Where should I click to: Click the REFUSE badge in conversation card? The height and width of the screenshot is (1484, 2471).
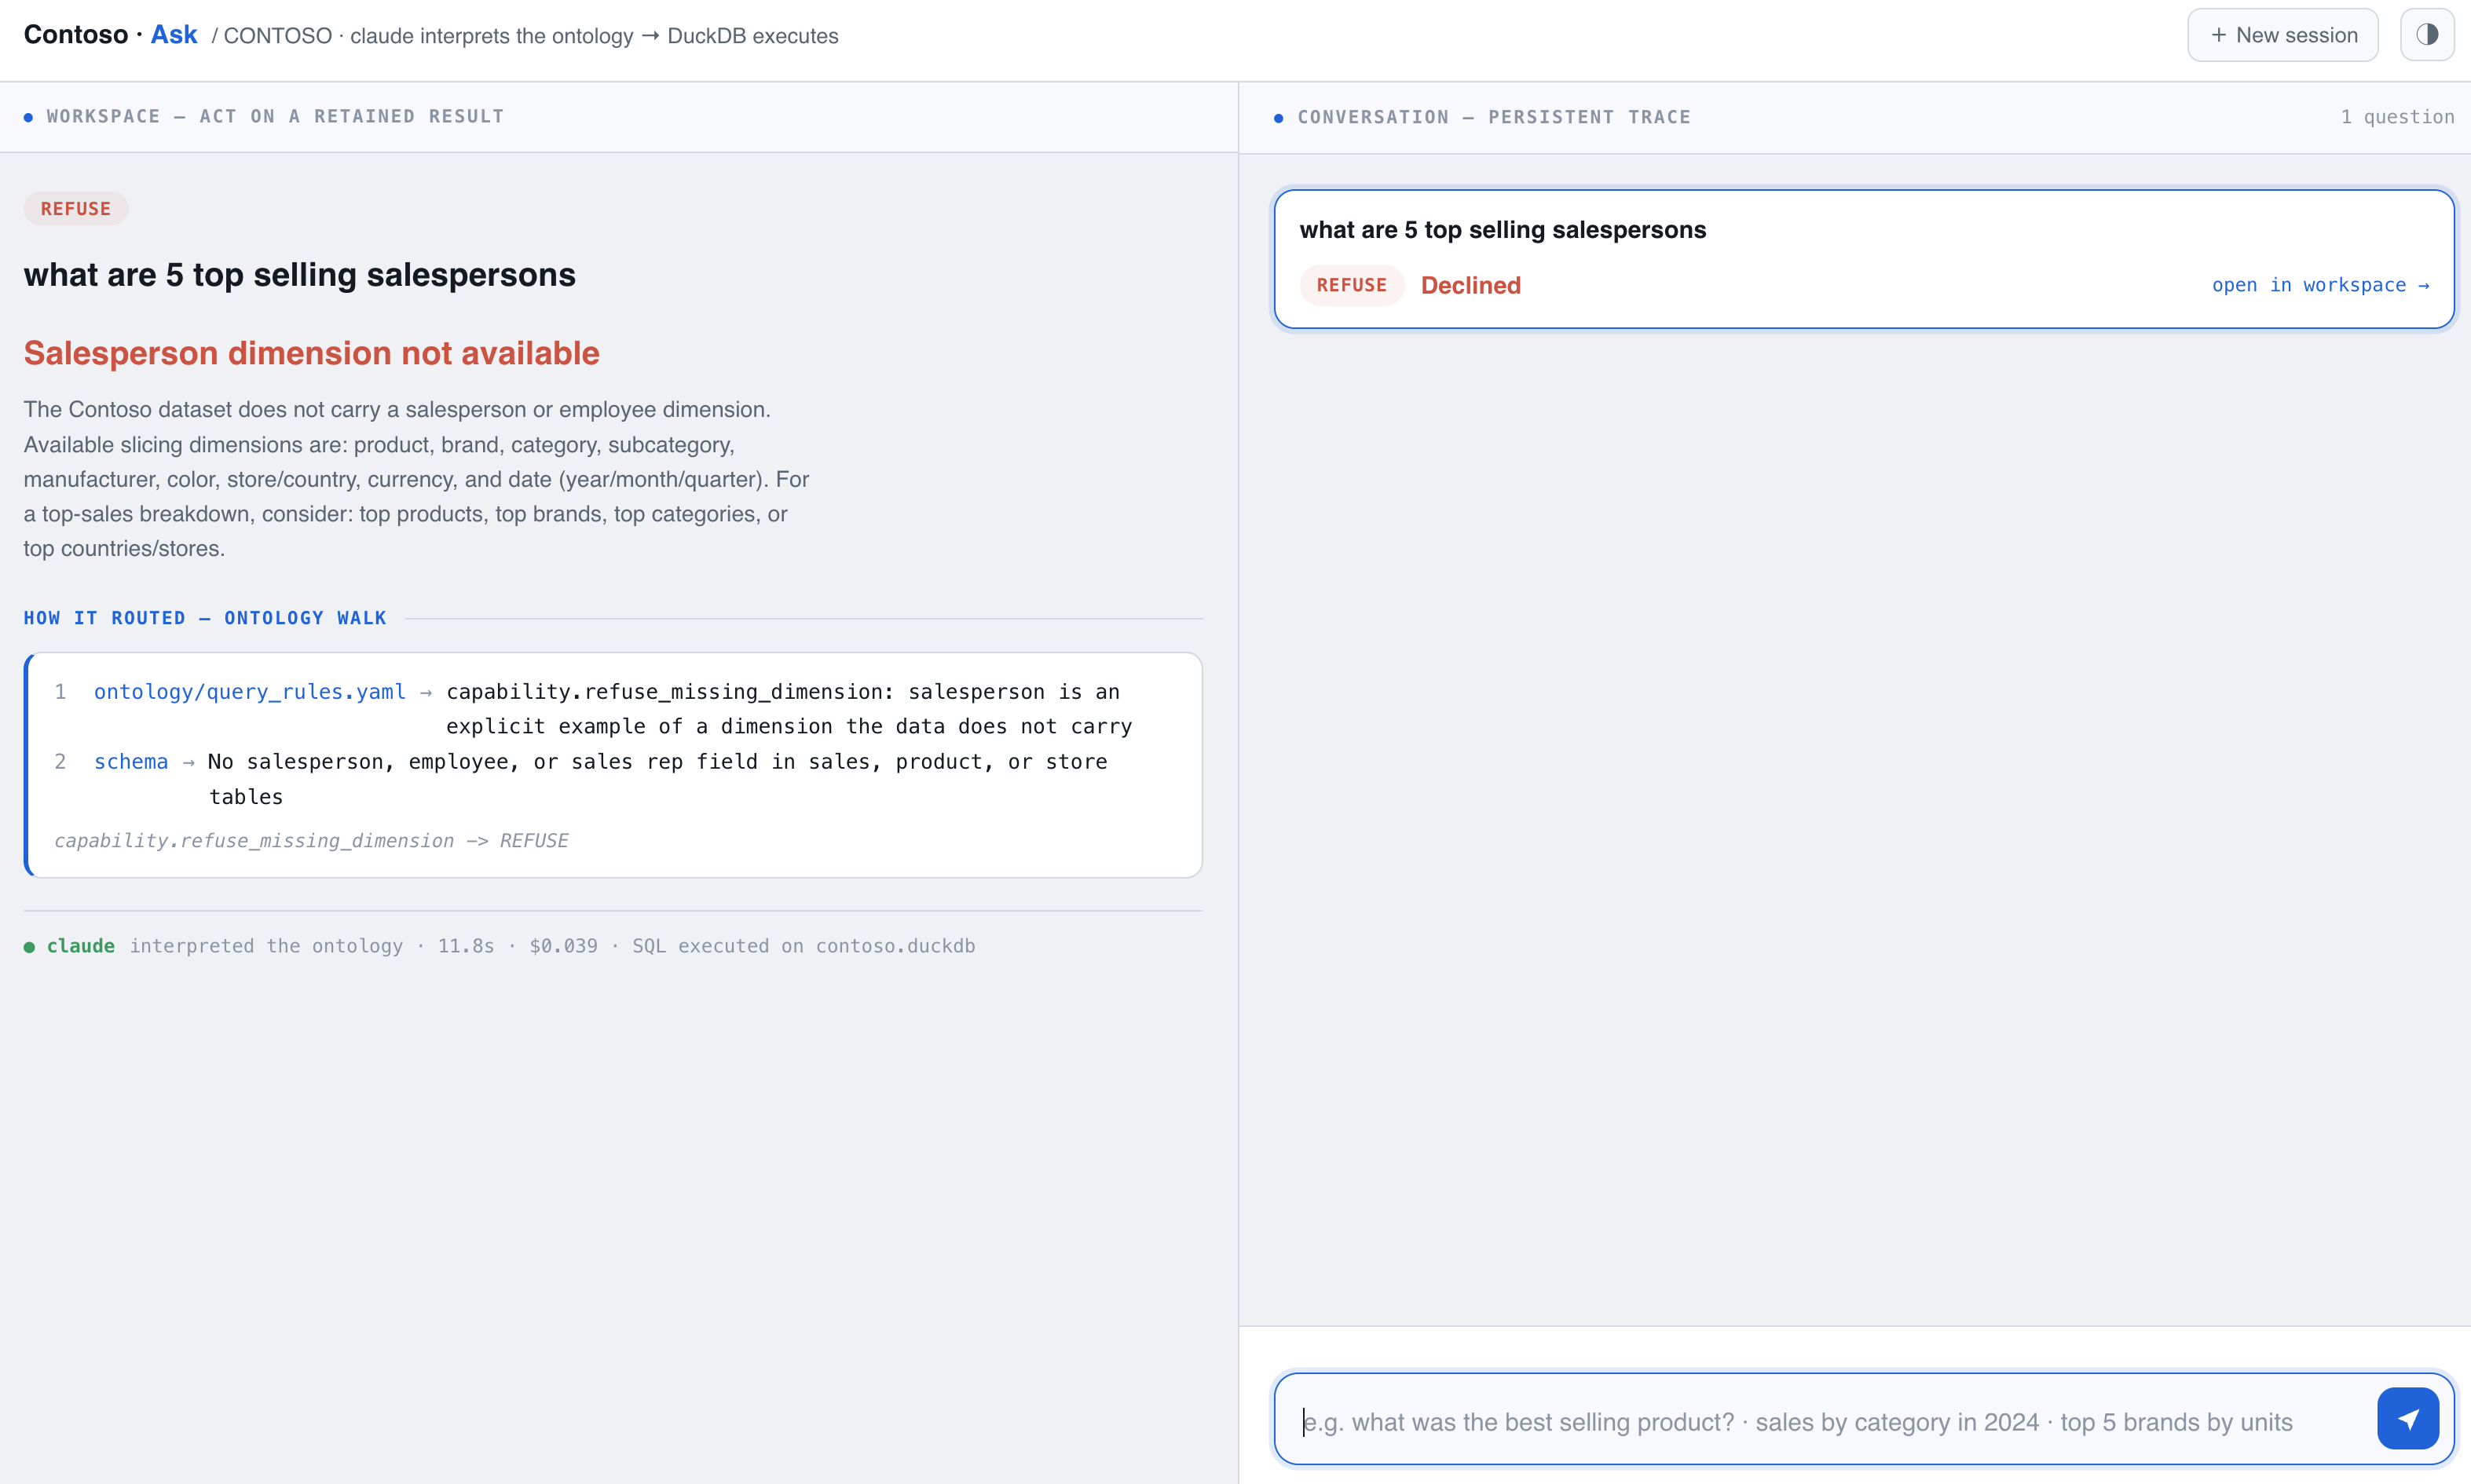coord(1351,285)
